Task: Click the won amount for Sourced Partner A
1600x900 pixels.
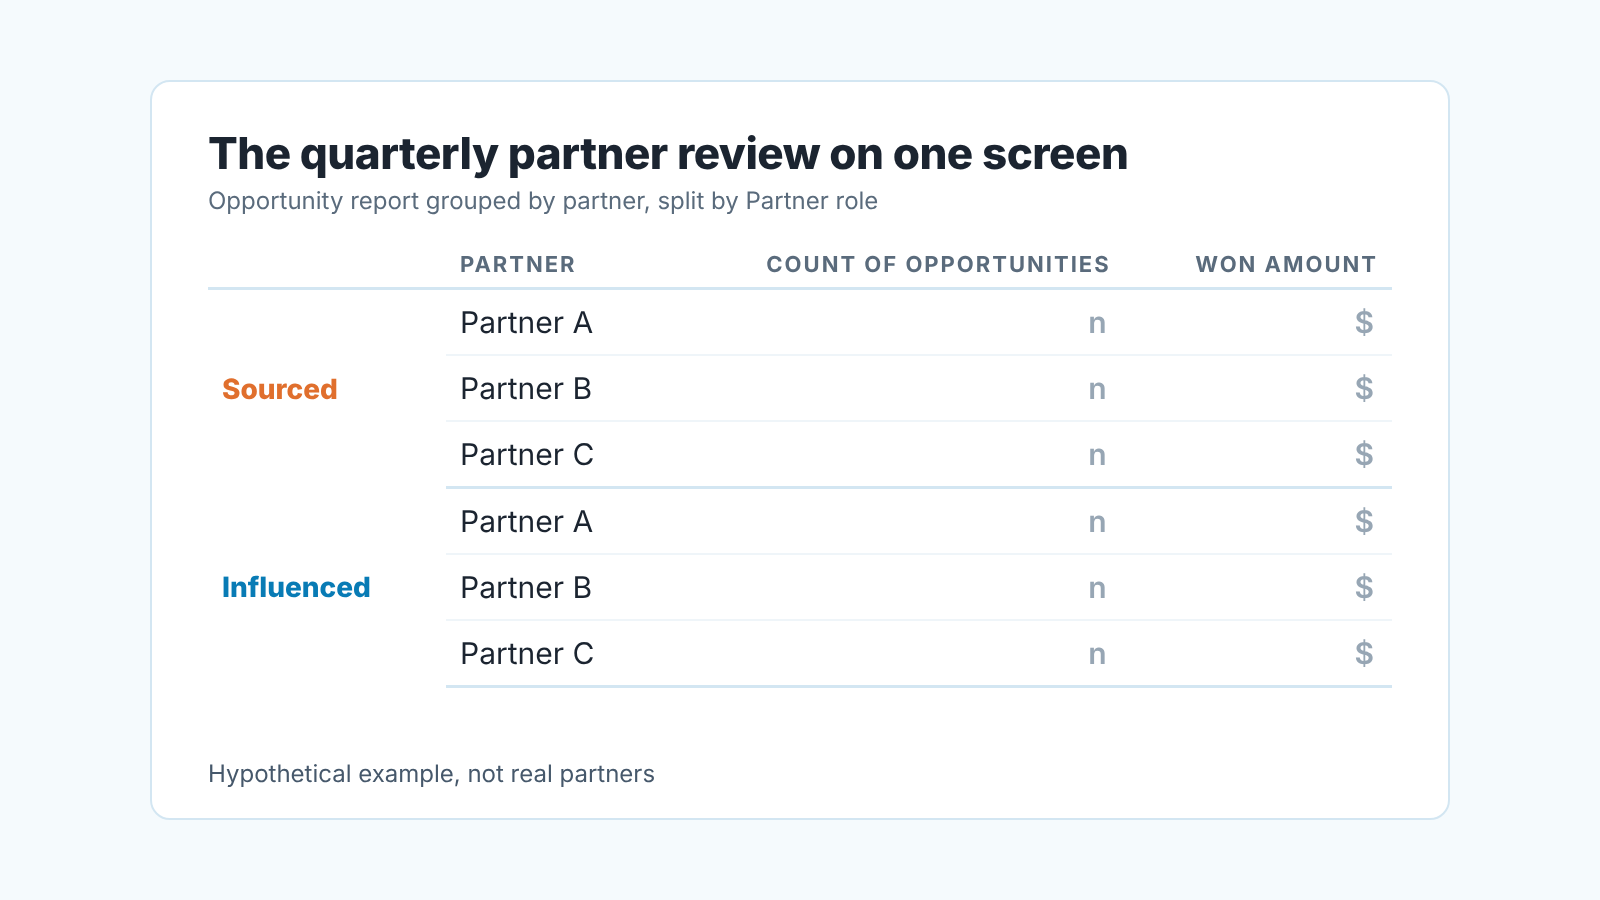Action: (x=1364, y=322)
